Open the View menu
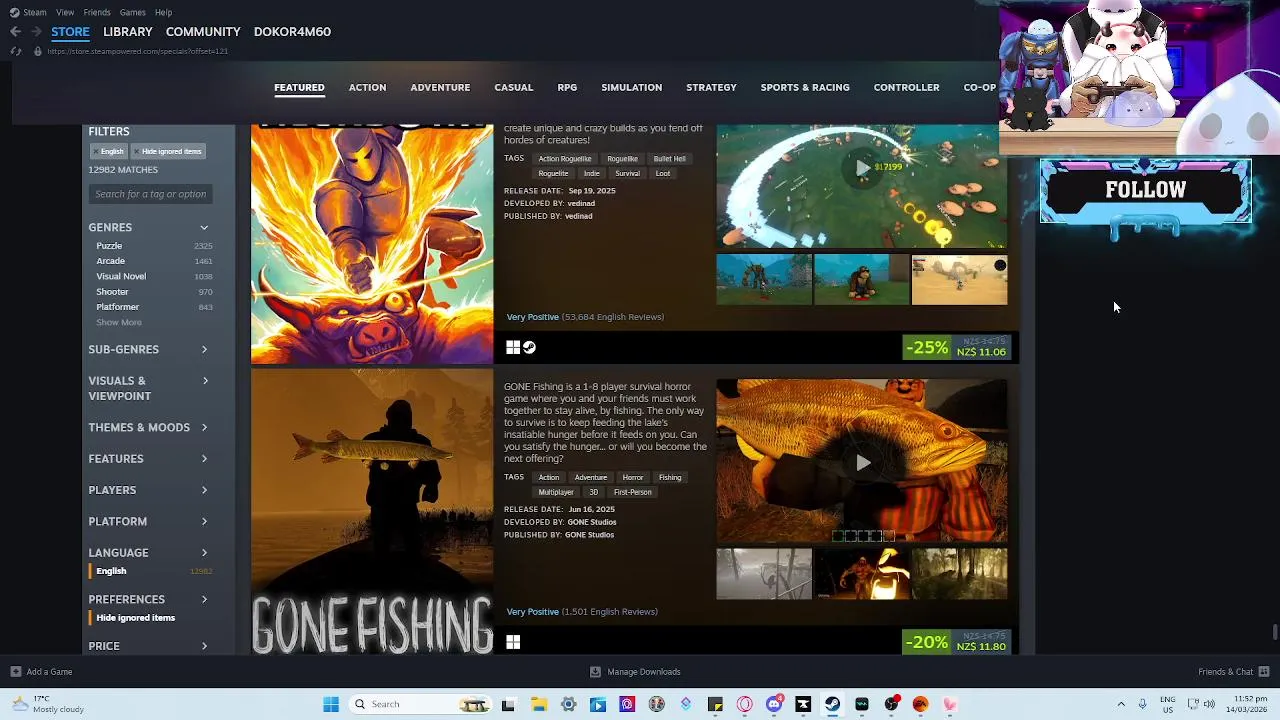The height and width of the screenshot is (720, 1280). (65, 12)
